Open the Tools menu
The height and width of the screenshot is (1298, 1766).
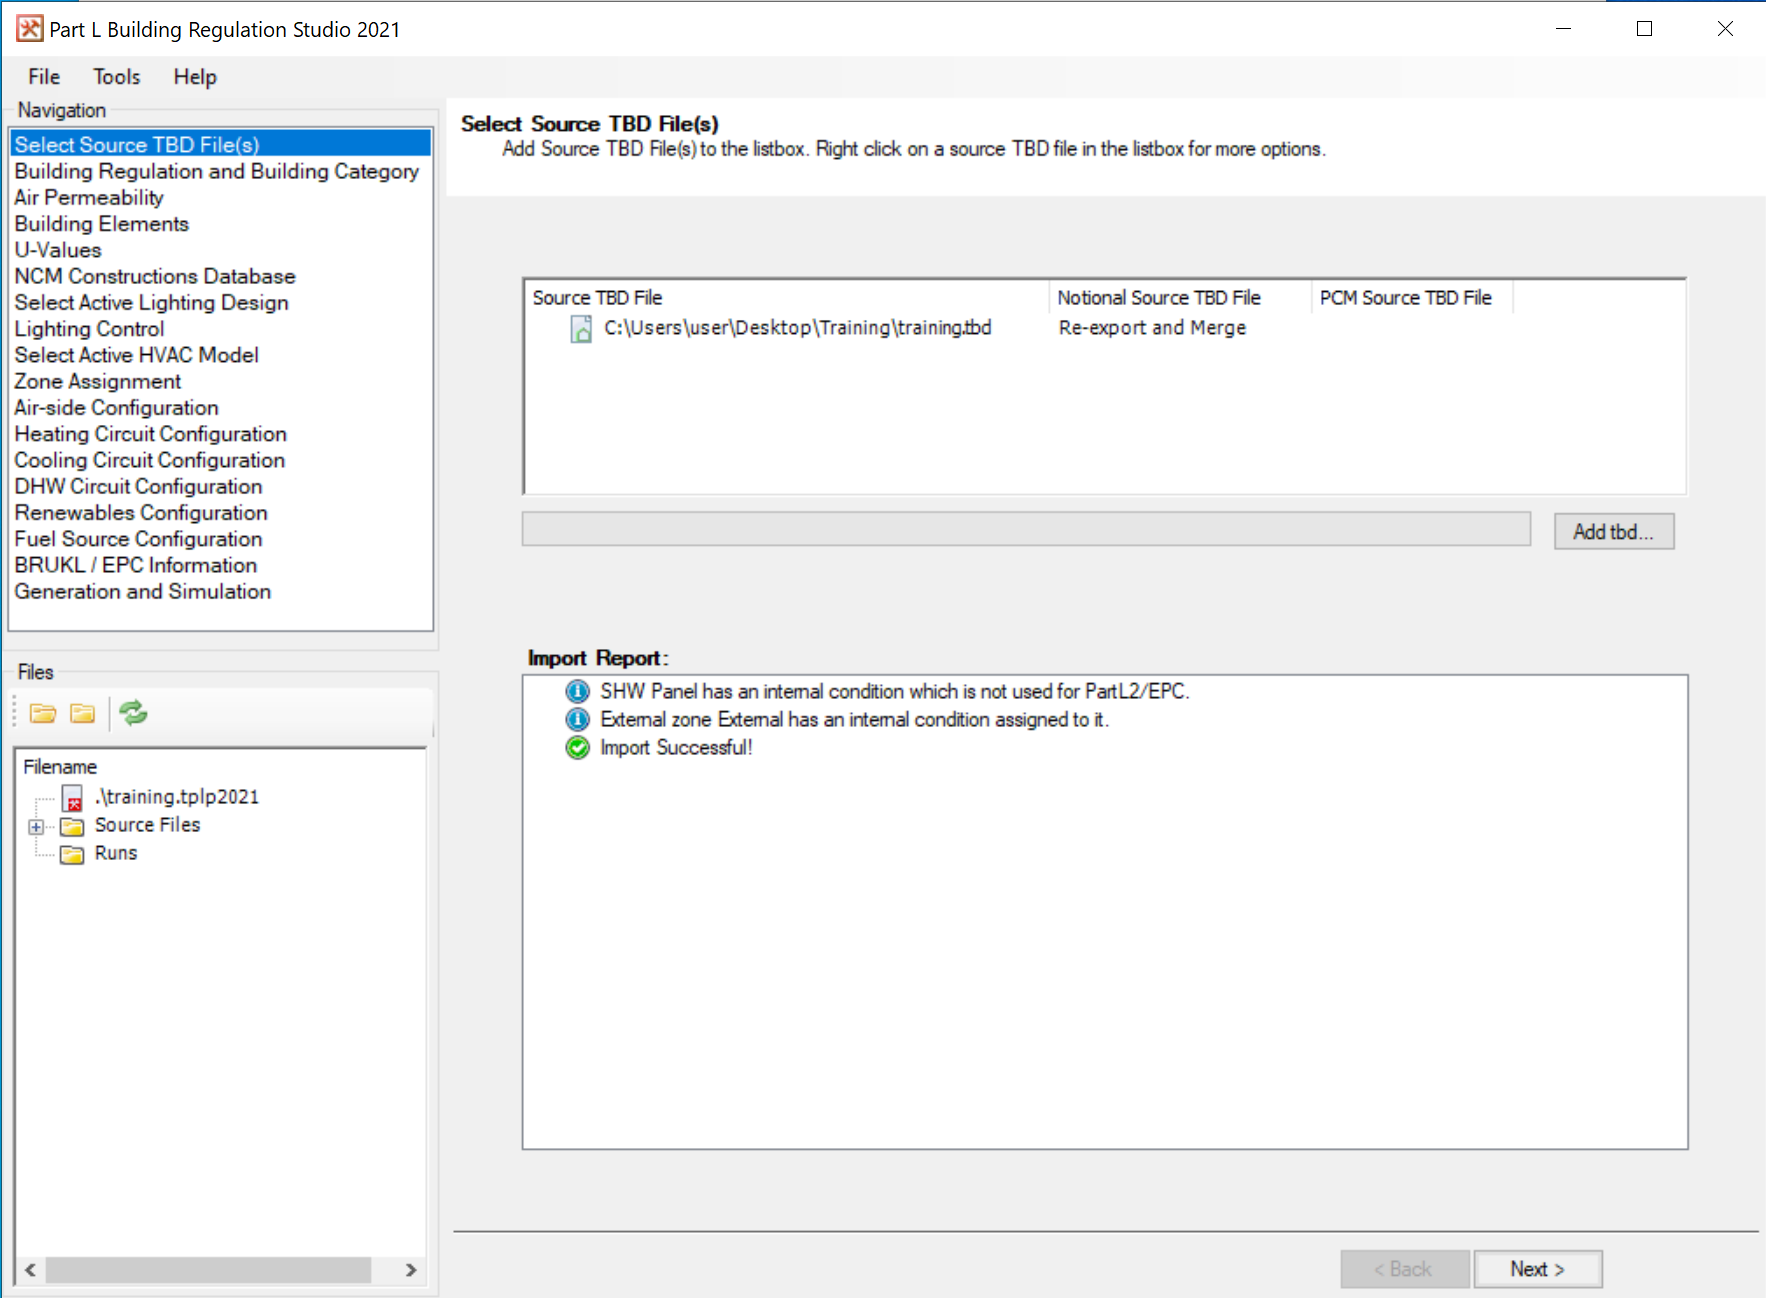116,77
